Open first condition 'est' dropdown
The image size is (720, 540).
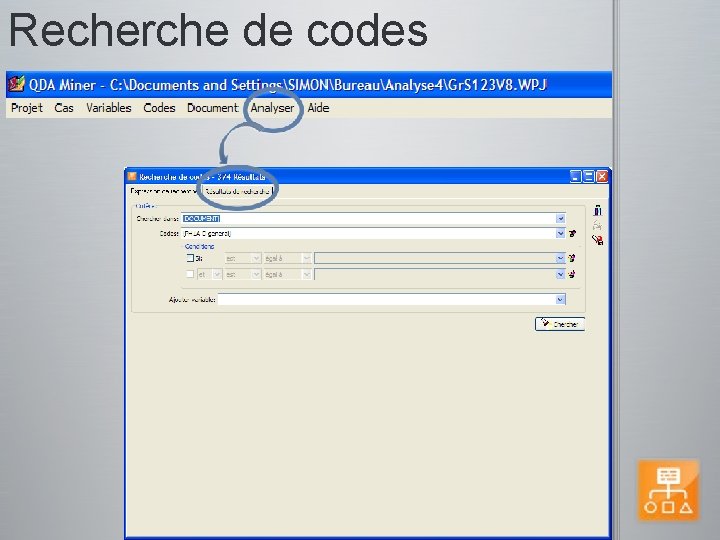256,259
